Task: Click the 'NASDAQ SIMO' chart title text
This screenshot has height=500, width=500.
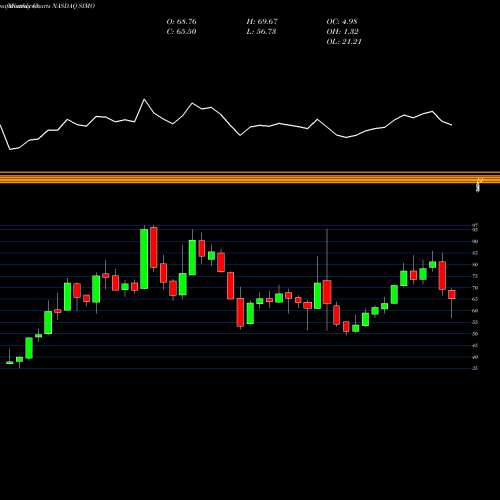Action: click(x=74, y=6)
